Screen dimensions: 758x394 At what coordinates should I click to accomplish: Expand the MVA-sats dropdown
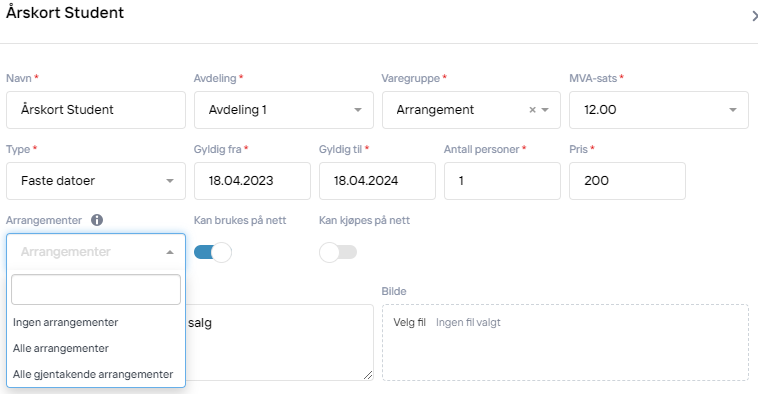[x=659, y=110]
